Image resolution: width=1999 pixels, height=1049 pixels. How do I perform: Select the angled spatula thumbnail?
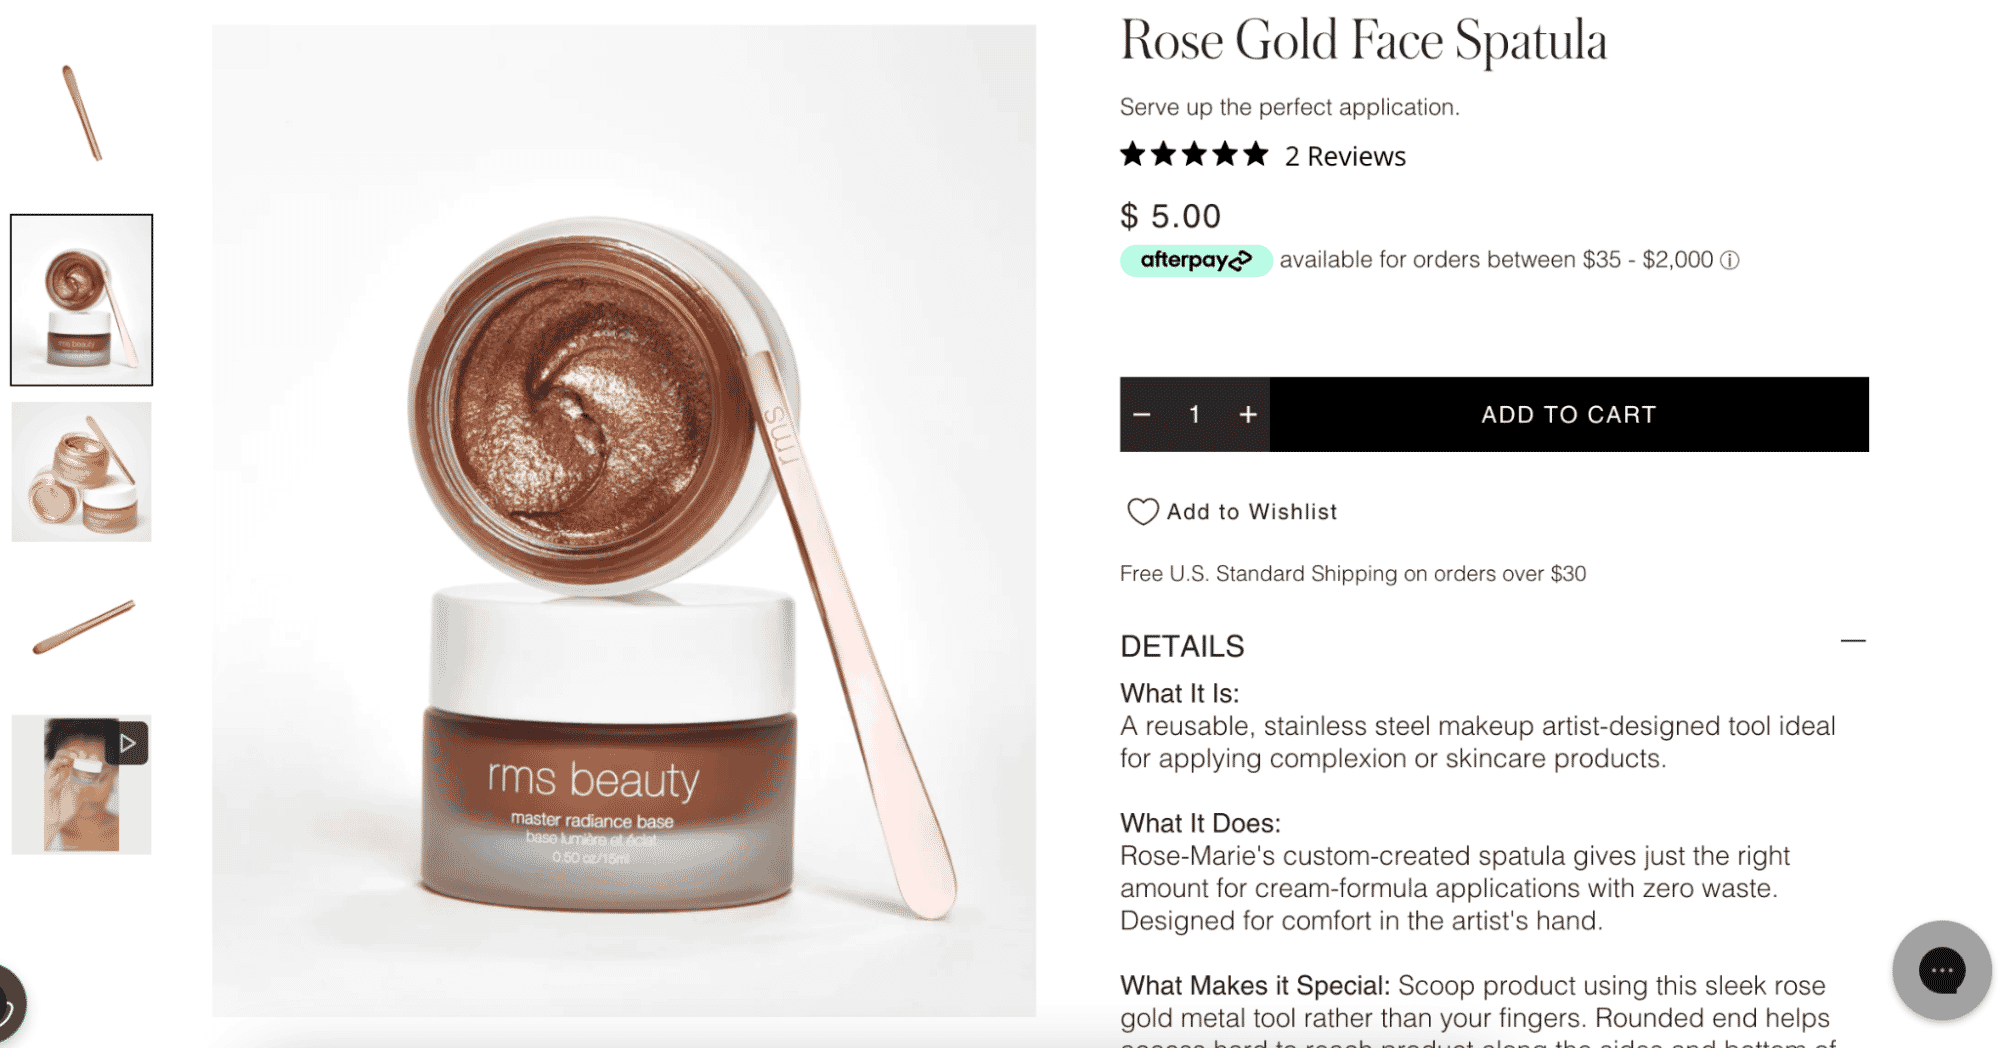point(82,628)
